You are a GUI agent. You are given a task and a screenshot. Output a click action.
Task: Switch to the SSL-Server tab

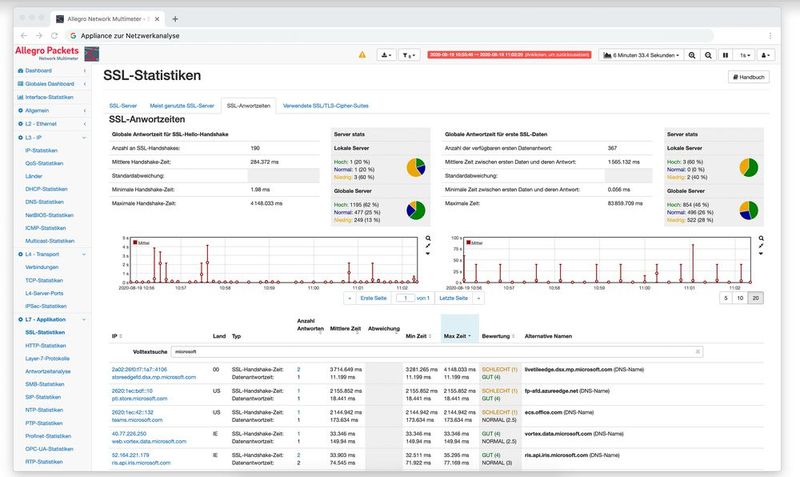pyautogui.click(x=123, y=104)
